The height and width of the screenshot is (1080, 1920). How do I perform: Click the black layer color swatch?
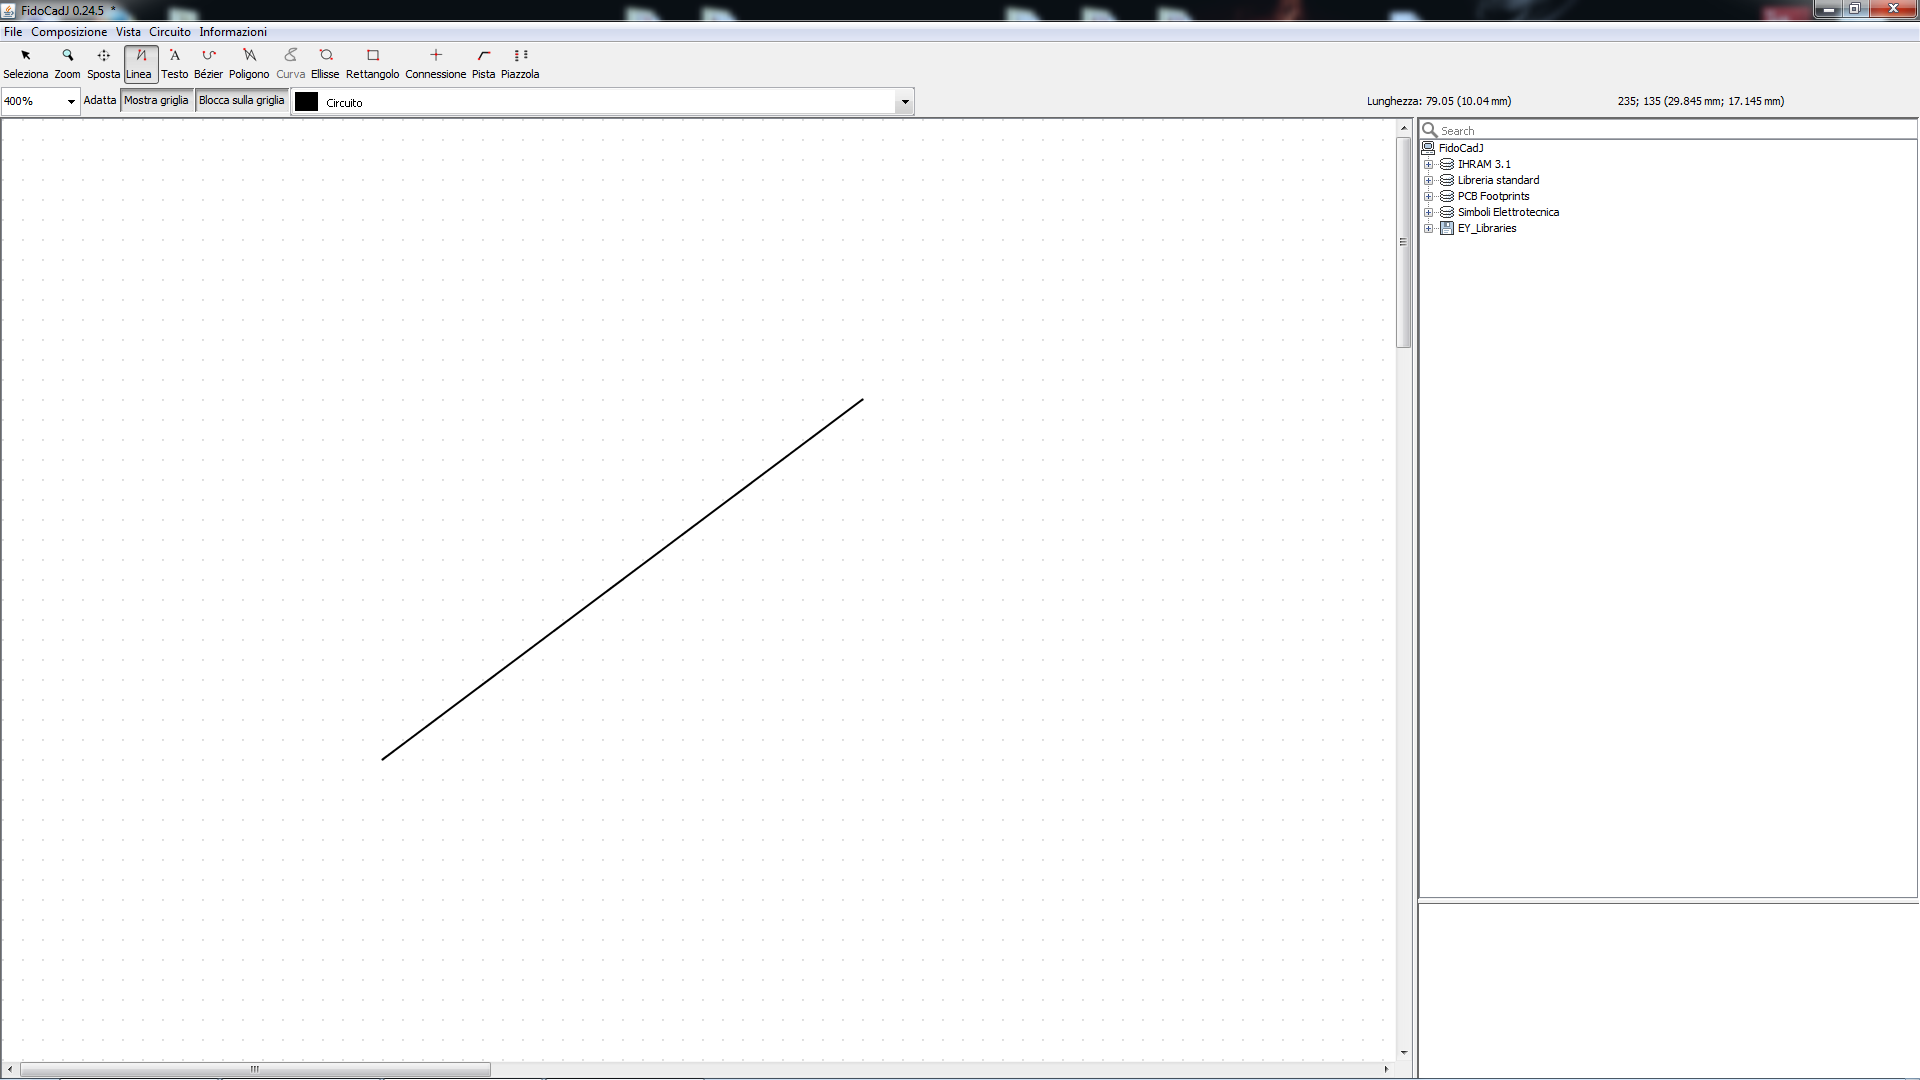pyautogui.click(x=307, y=102)
